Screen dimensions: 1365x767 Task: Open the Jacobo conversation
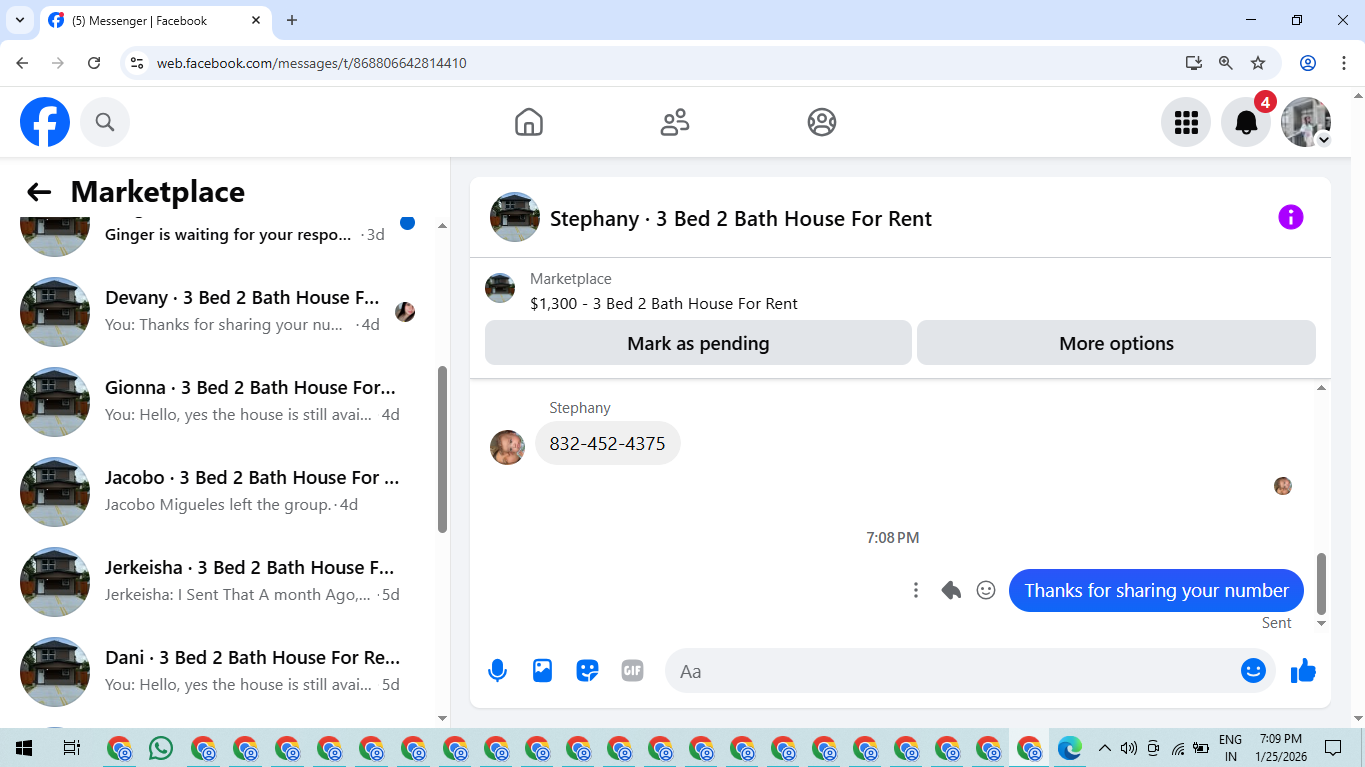224,491
